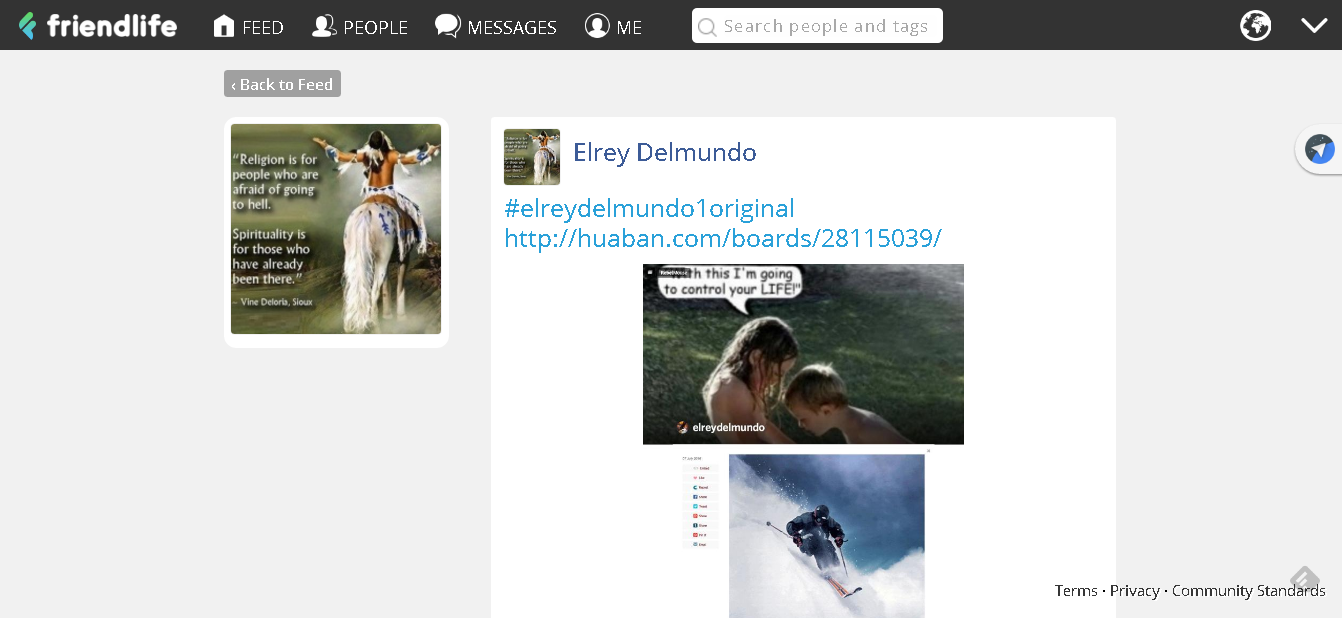Open the skier photo in post
The height and width of the screenshot is (618, 1342).
(x=827, y=536)
